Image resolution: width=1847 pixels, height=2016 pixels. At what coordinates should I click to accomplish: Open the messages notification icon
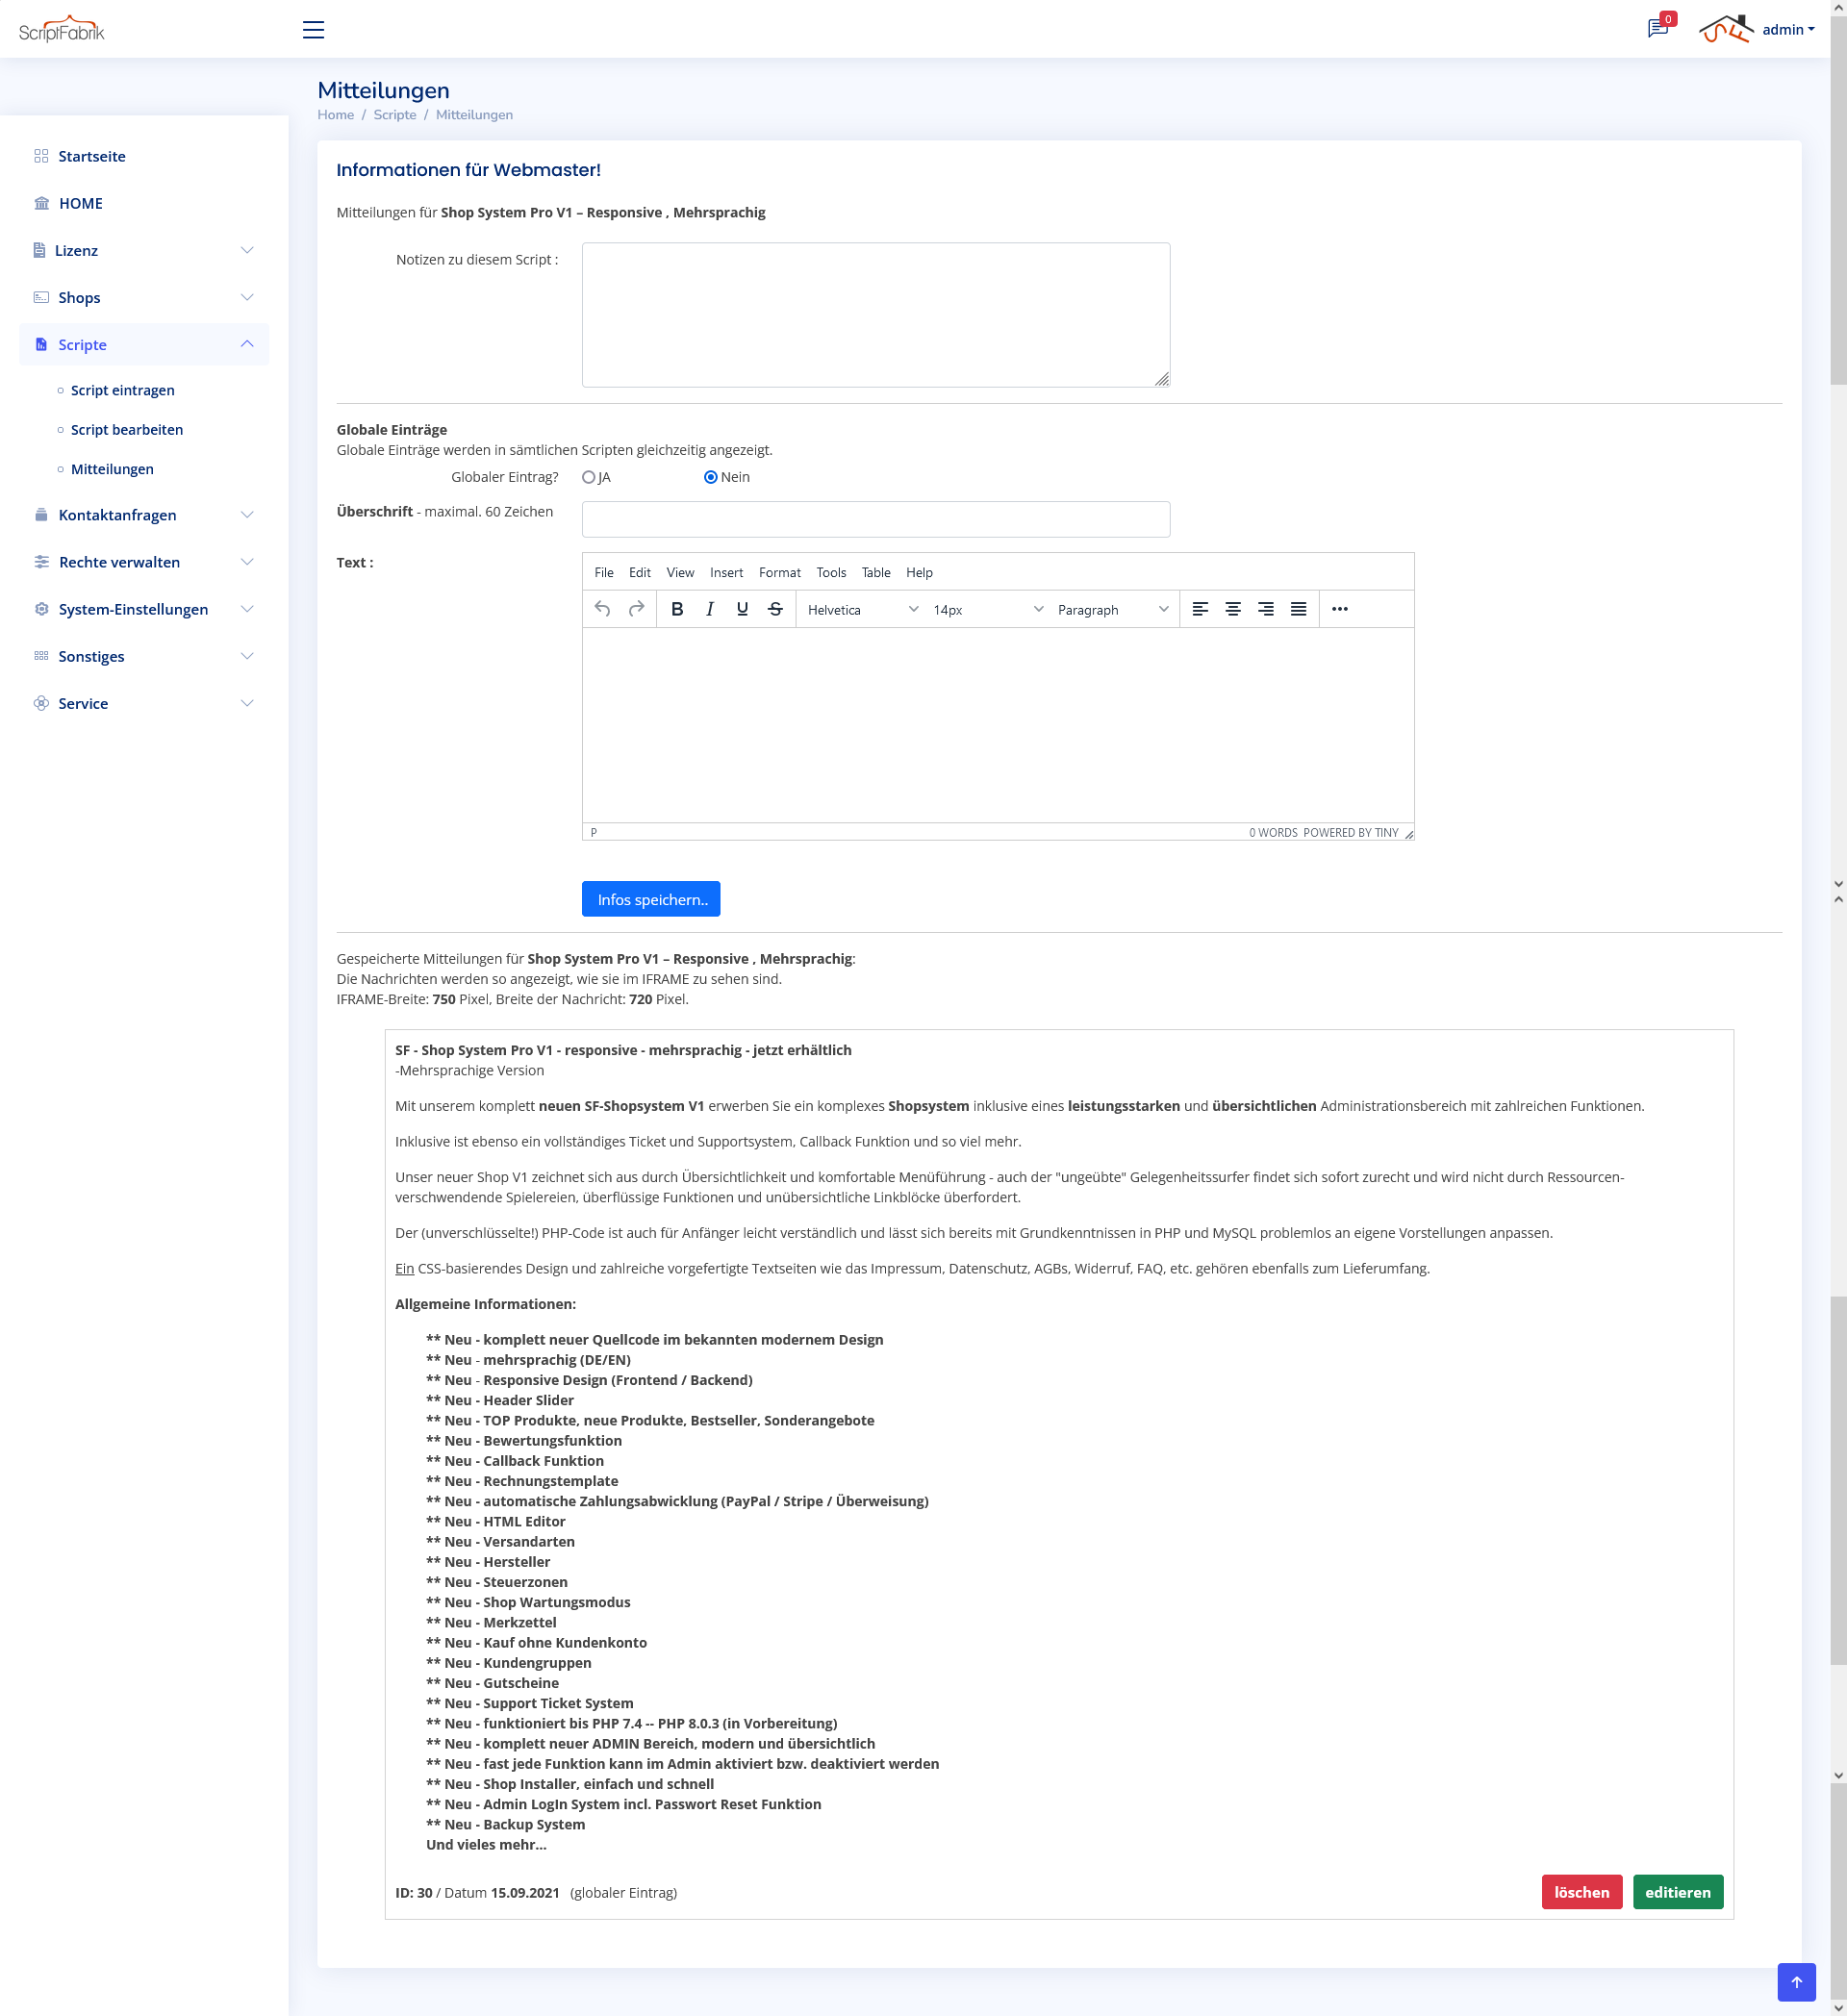click(x=1658, y=28)
